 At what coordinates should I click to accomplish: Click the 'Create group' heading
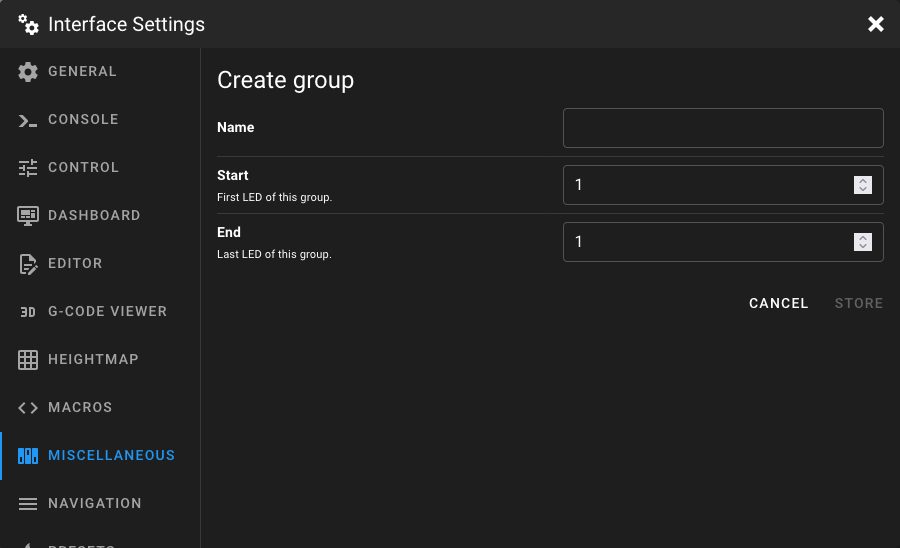(x=285, y=80)
